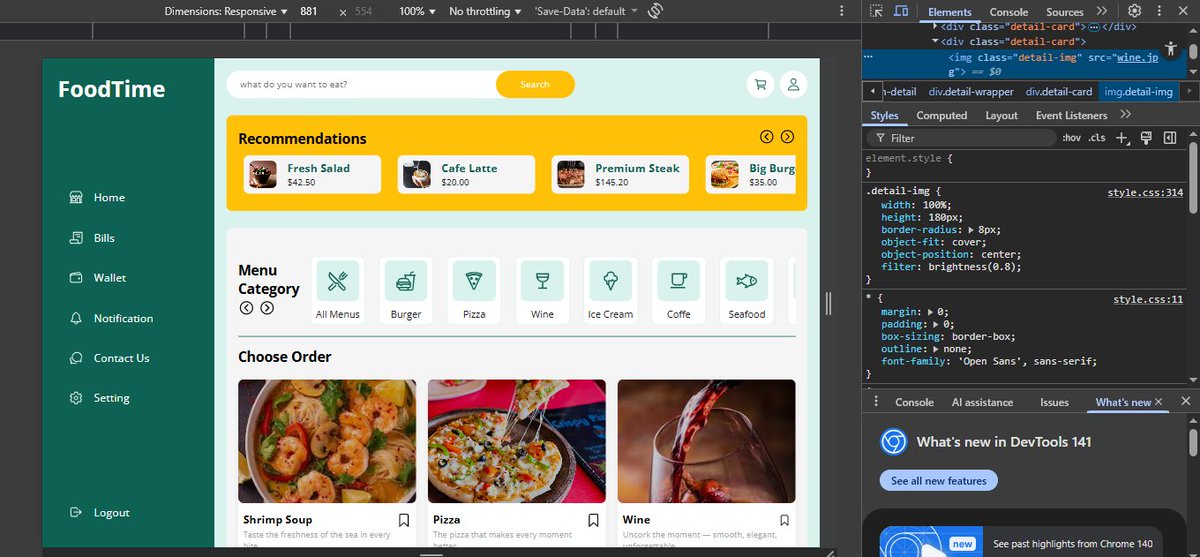Bookmark the Wine order card
Screen dimensions: 1200x557
[784, 520]
